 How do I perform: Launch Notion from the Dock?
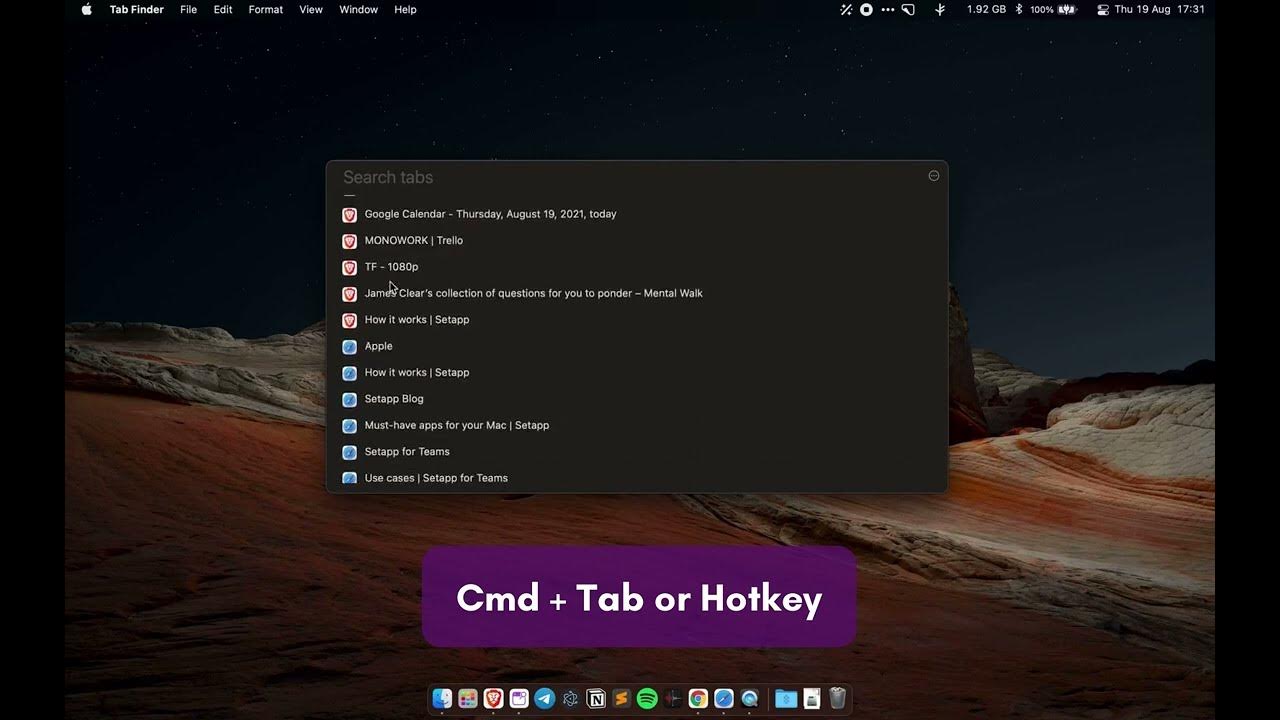(x=596, y=699)
